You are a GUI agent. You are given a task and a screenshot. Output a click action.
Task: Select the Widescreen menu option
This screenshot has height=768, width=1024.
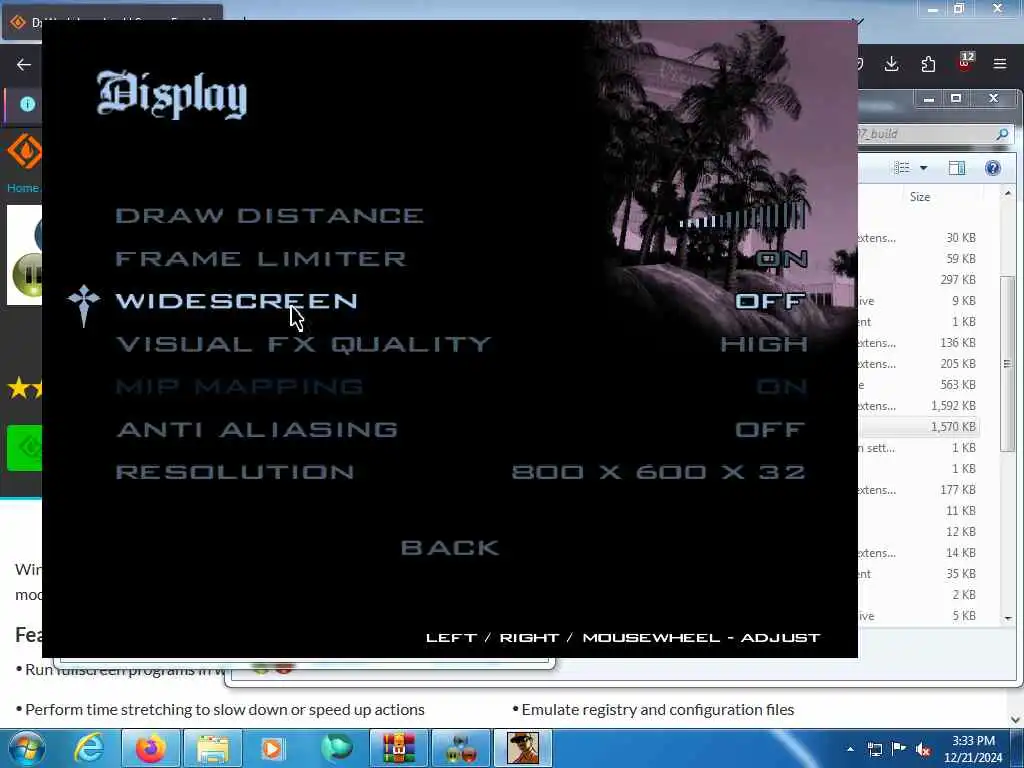(236, 301)
